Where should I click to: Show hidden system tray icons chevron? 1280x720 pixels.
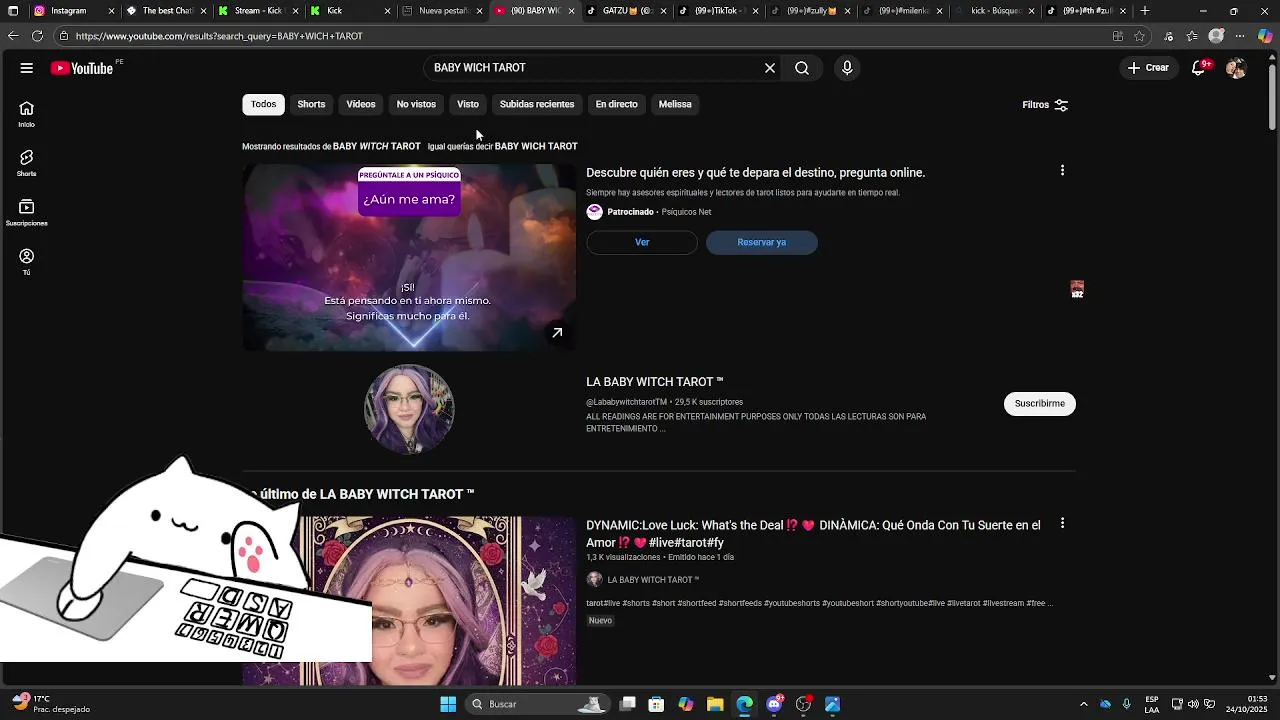point(1084,704)
